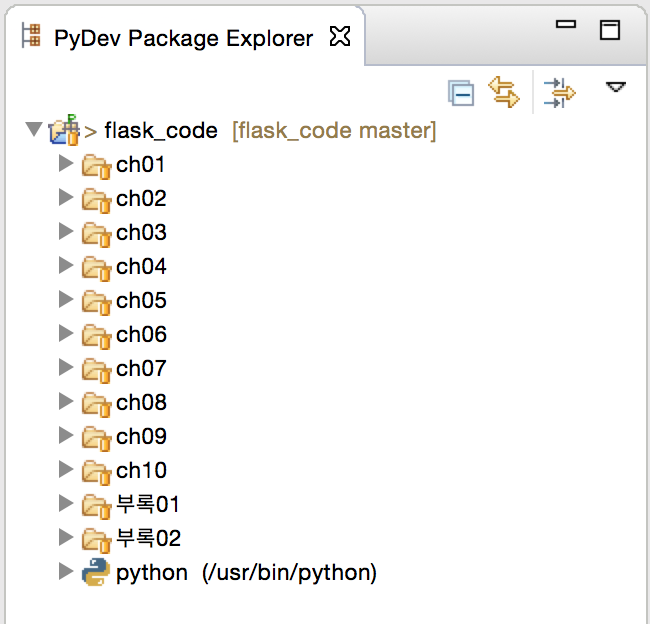Click the Collapse All toolbar icon

tap(461, 93)
